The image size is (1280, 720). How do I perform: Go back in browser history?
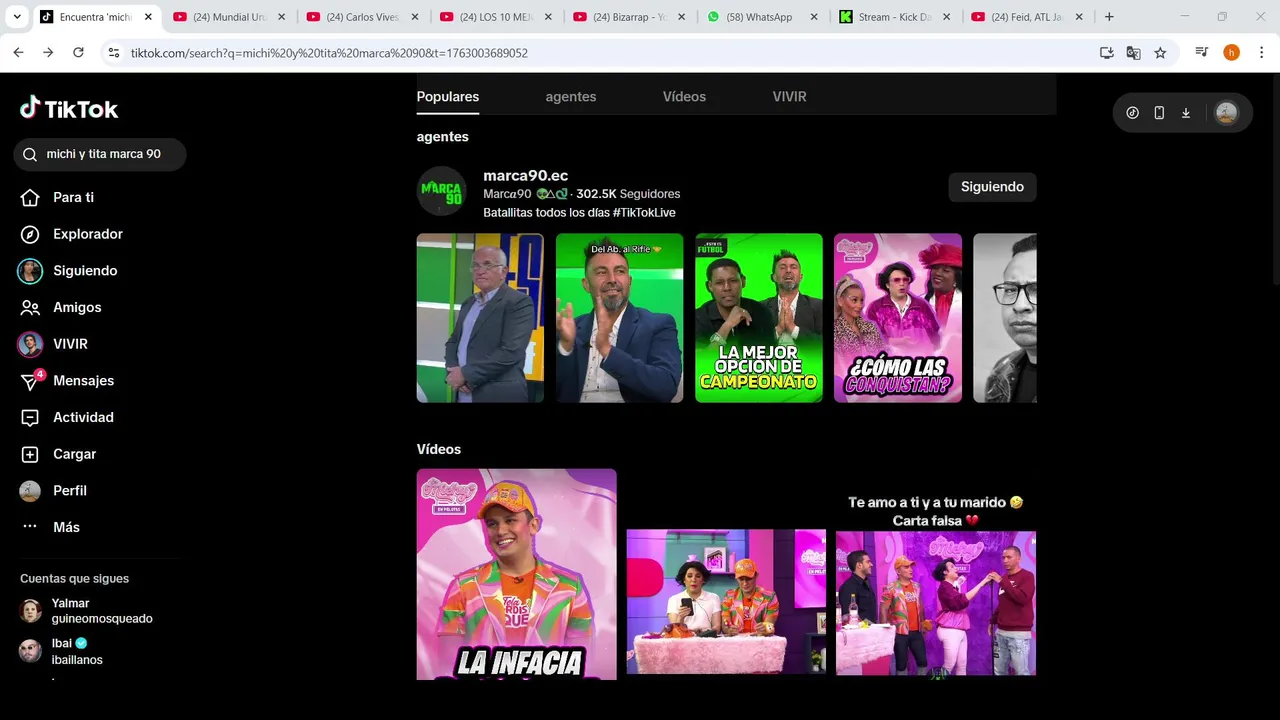pos(19,53)
